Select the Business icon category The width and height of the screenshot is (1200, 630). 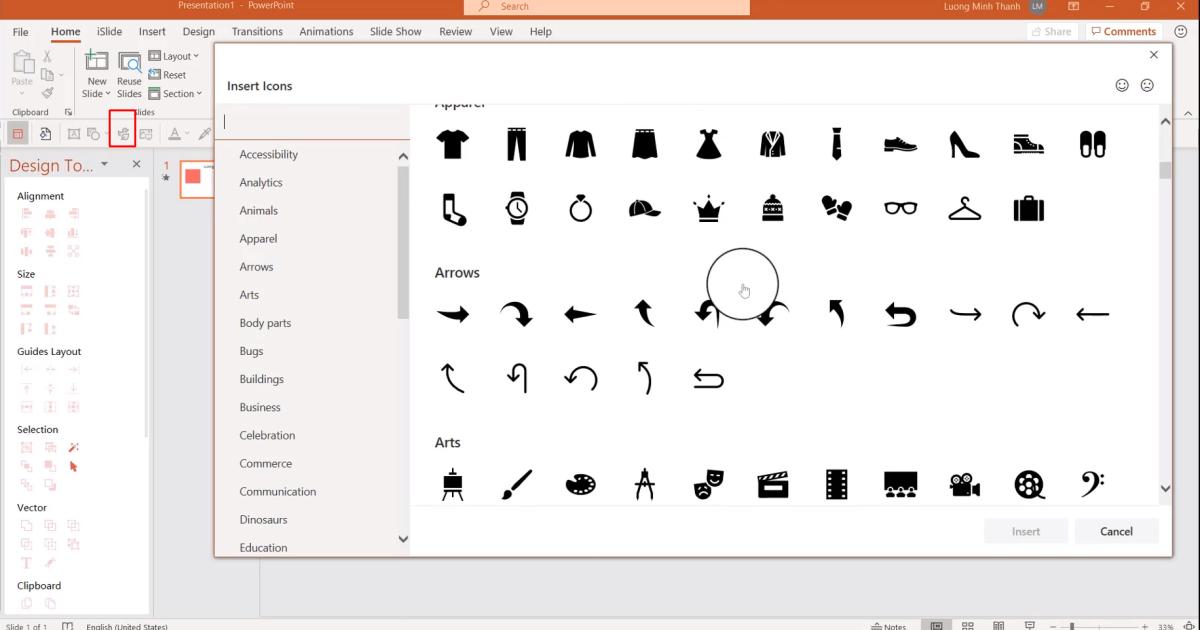click(x=261, y=407)
